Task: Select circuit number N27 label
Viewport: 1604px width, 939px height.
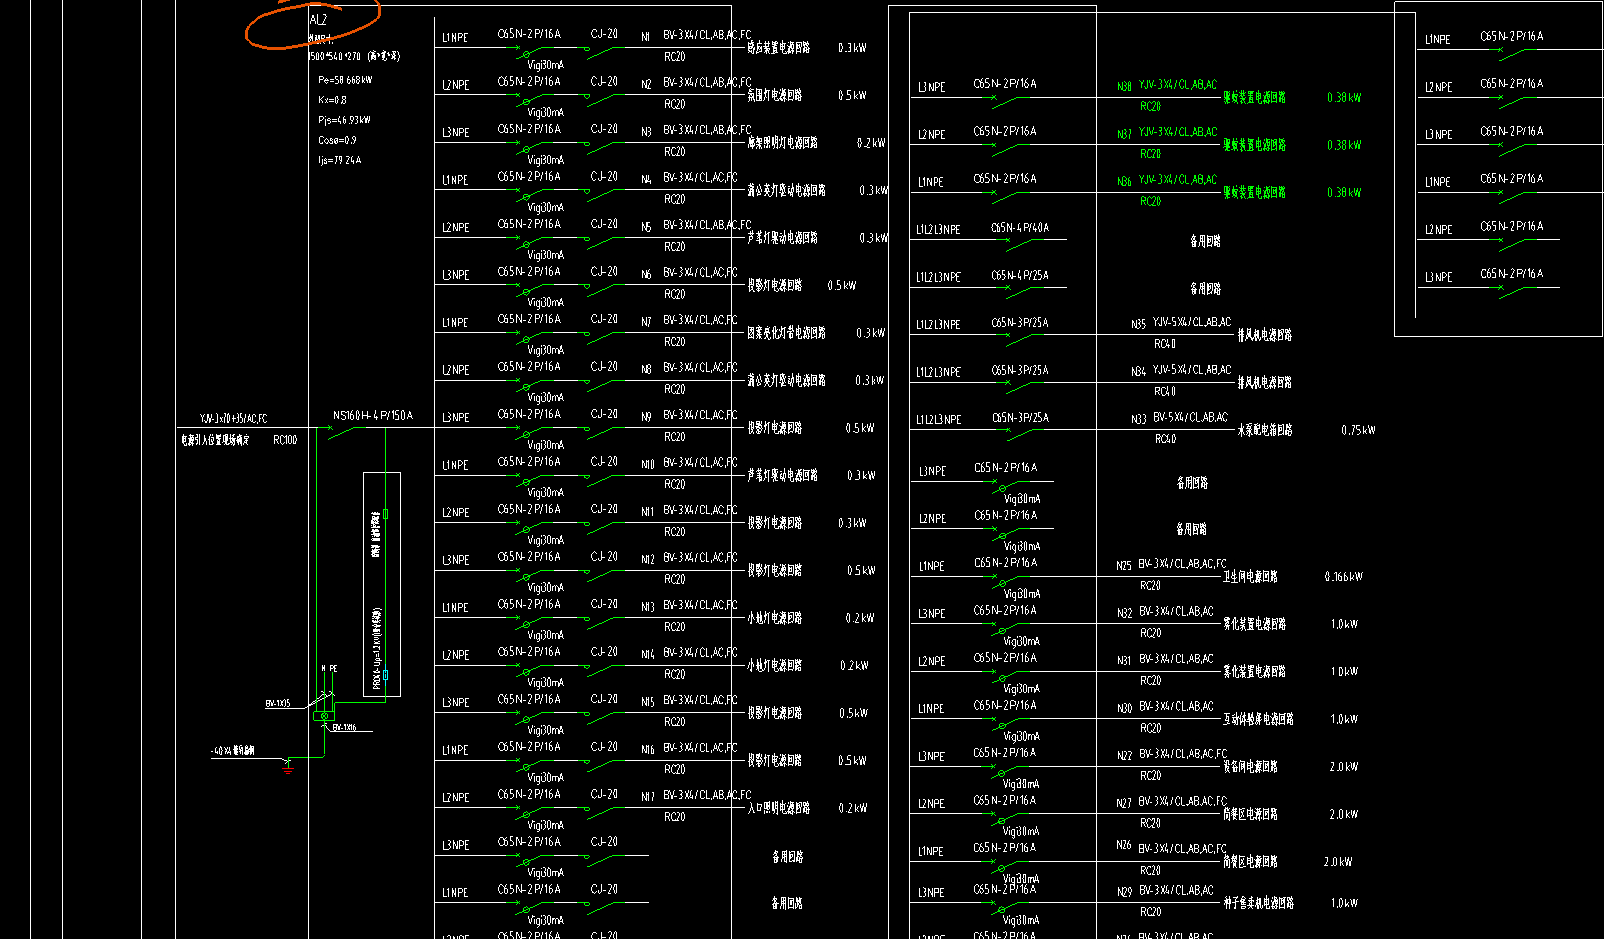Action: [1124, 803]
